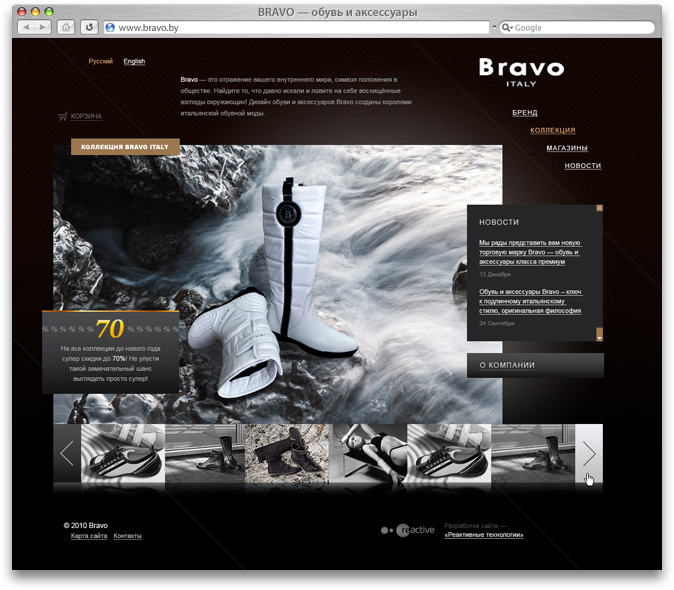Go back with the browser back arrow
Image resolution: width=674 pixels, height=590 pixels.
click(x=27, y=28)
